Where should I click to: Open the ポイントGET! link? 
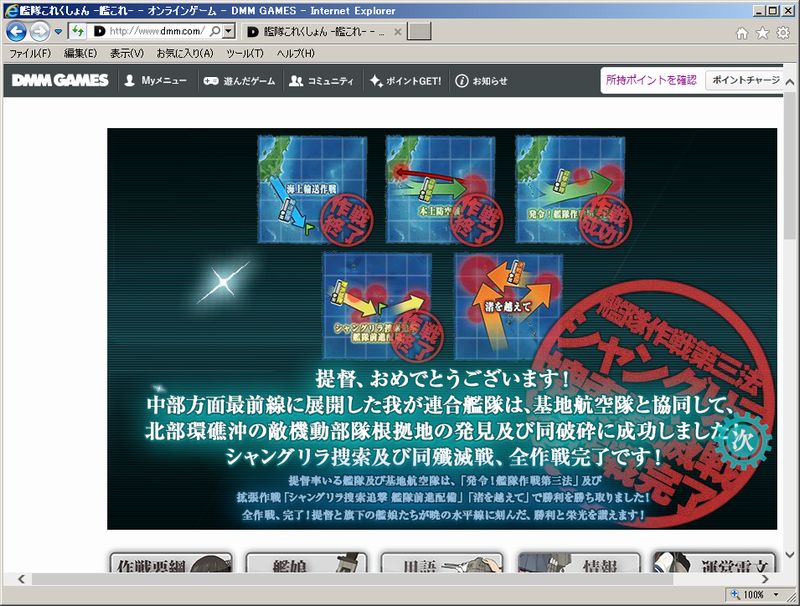click(x=405, y=81)
